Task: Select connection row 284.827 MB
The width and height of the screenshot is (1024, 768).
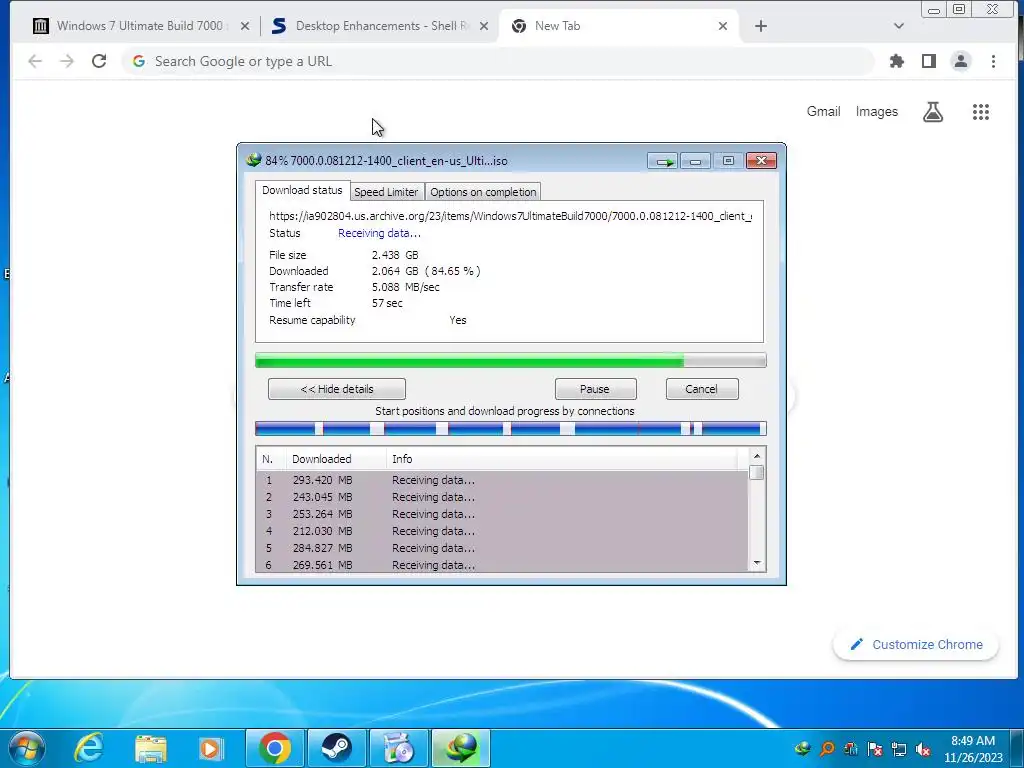Action: [x=502, y=548]
